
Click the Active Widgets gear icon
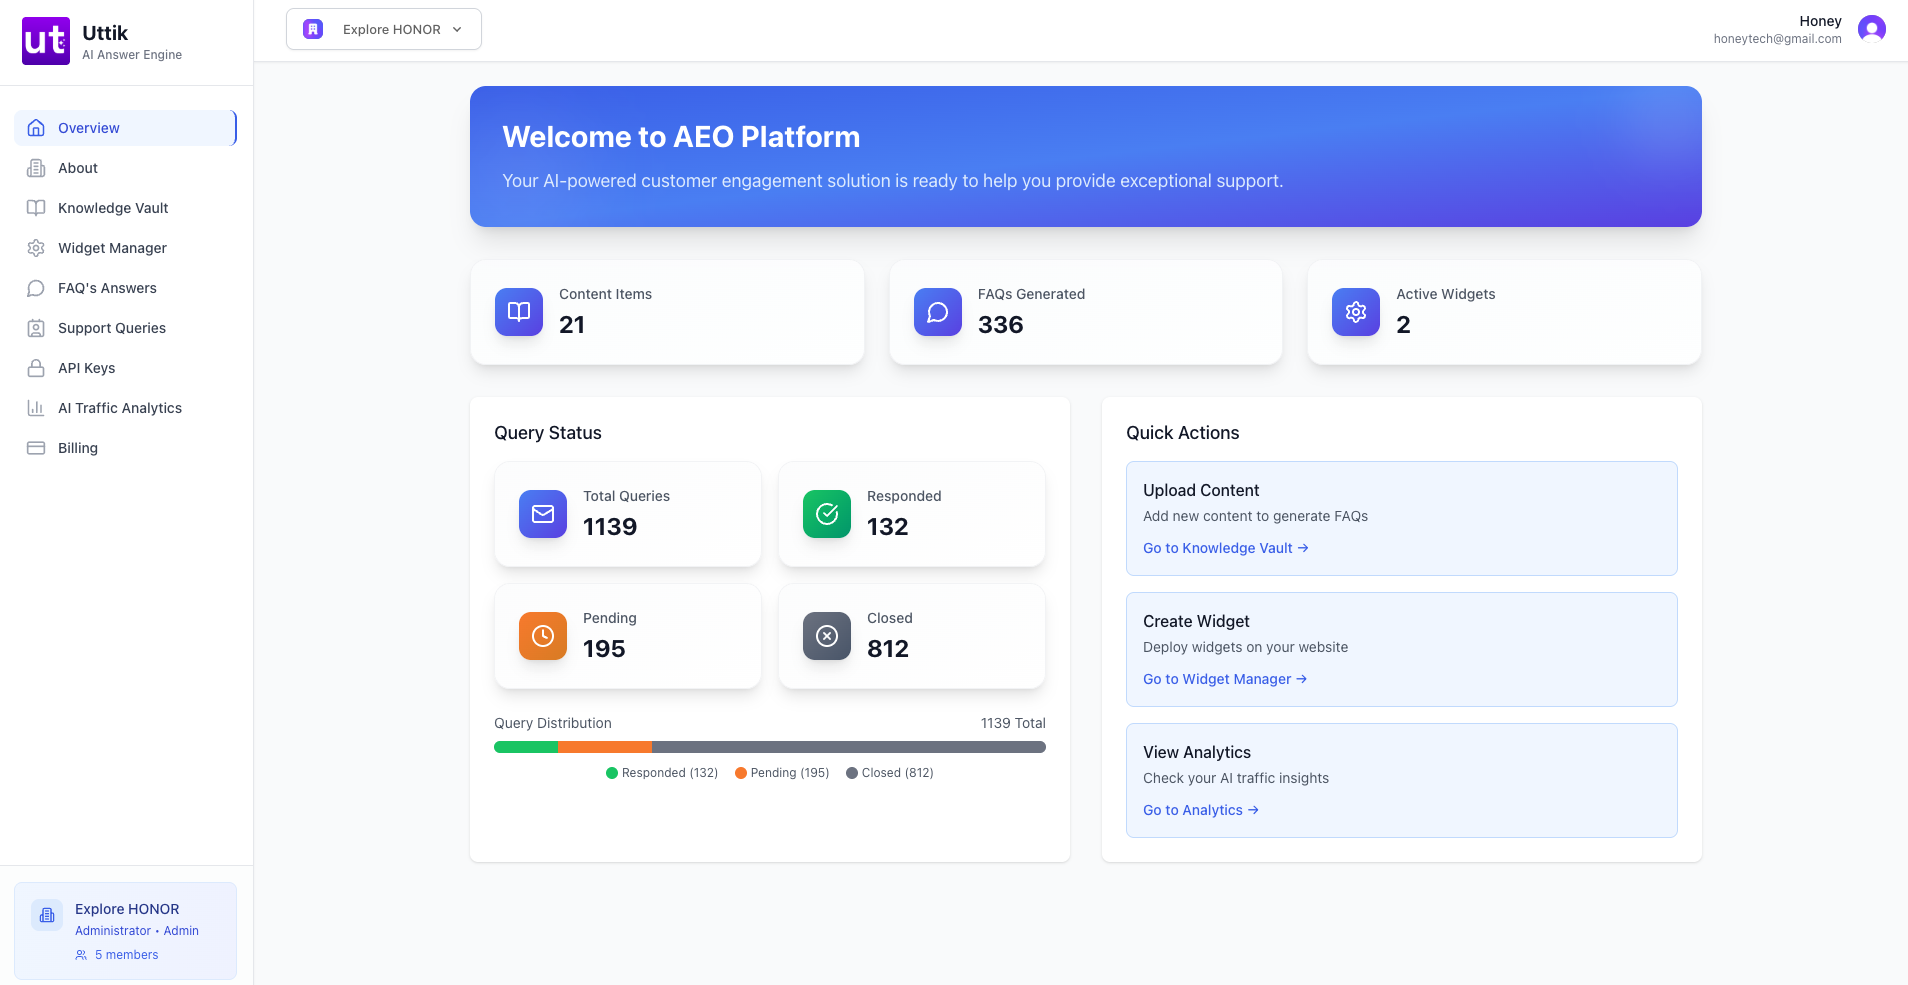1356,312
